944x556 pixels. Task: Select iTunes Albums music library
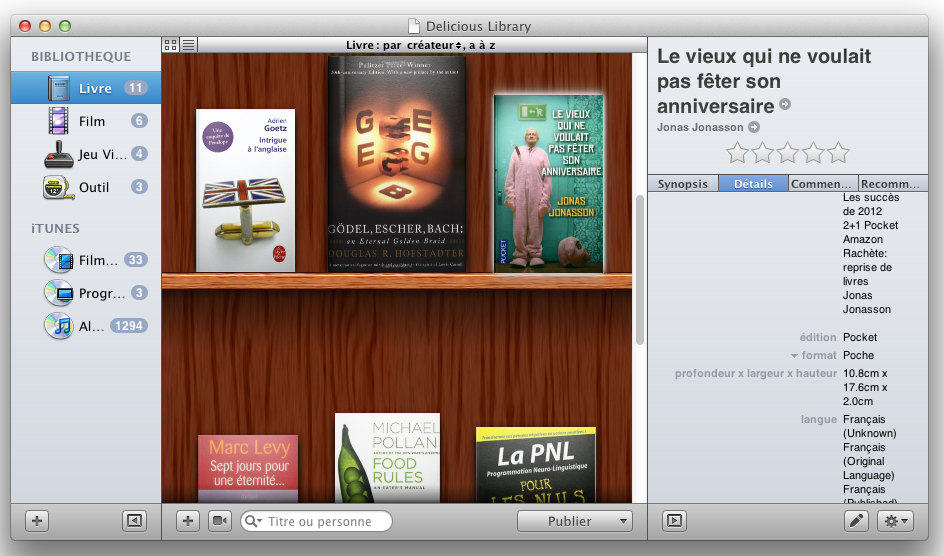pos(85,326)
